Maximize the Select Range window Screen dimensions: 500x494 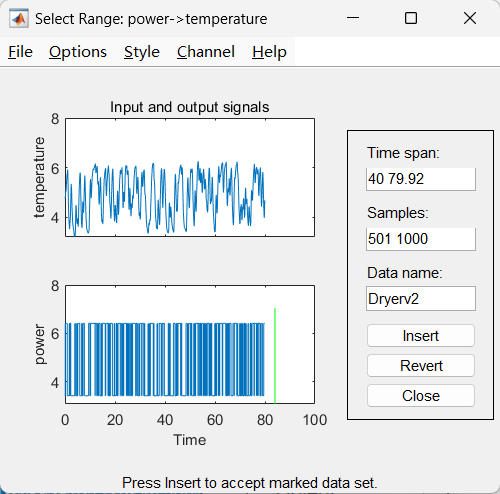click(x=411, y=18)
